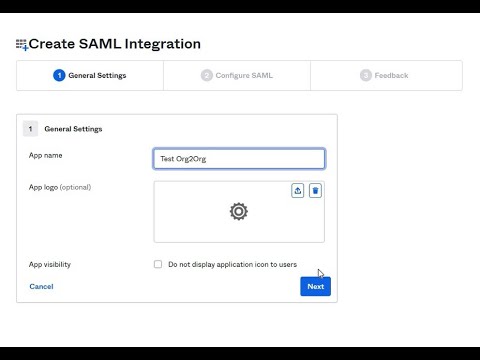This screenshot has width=480, height=360.
Task: Check 'Do not display application icon to users'
Action: pos(158,264)
